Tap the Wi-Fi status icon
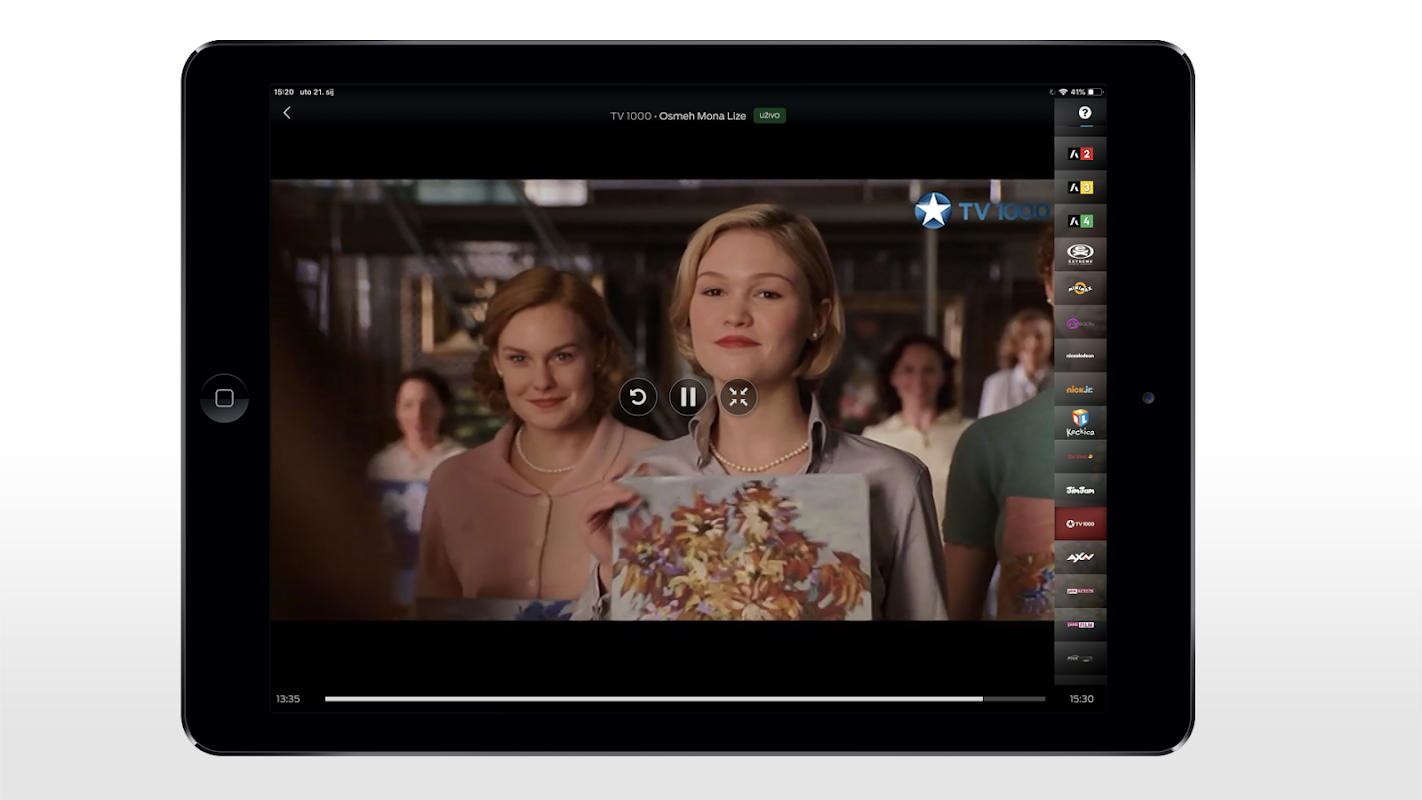The height and width of the screenshot is (800, 1422). (x=1063, y=92)
